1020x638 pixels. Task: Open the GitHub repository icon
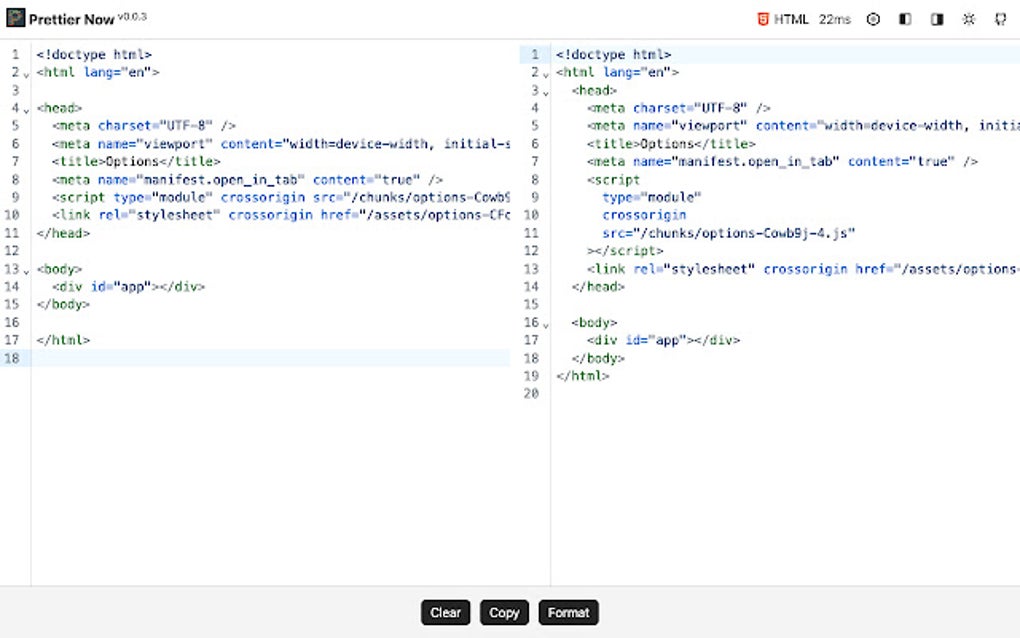1000,18
